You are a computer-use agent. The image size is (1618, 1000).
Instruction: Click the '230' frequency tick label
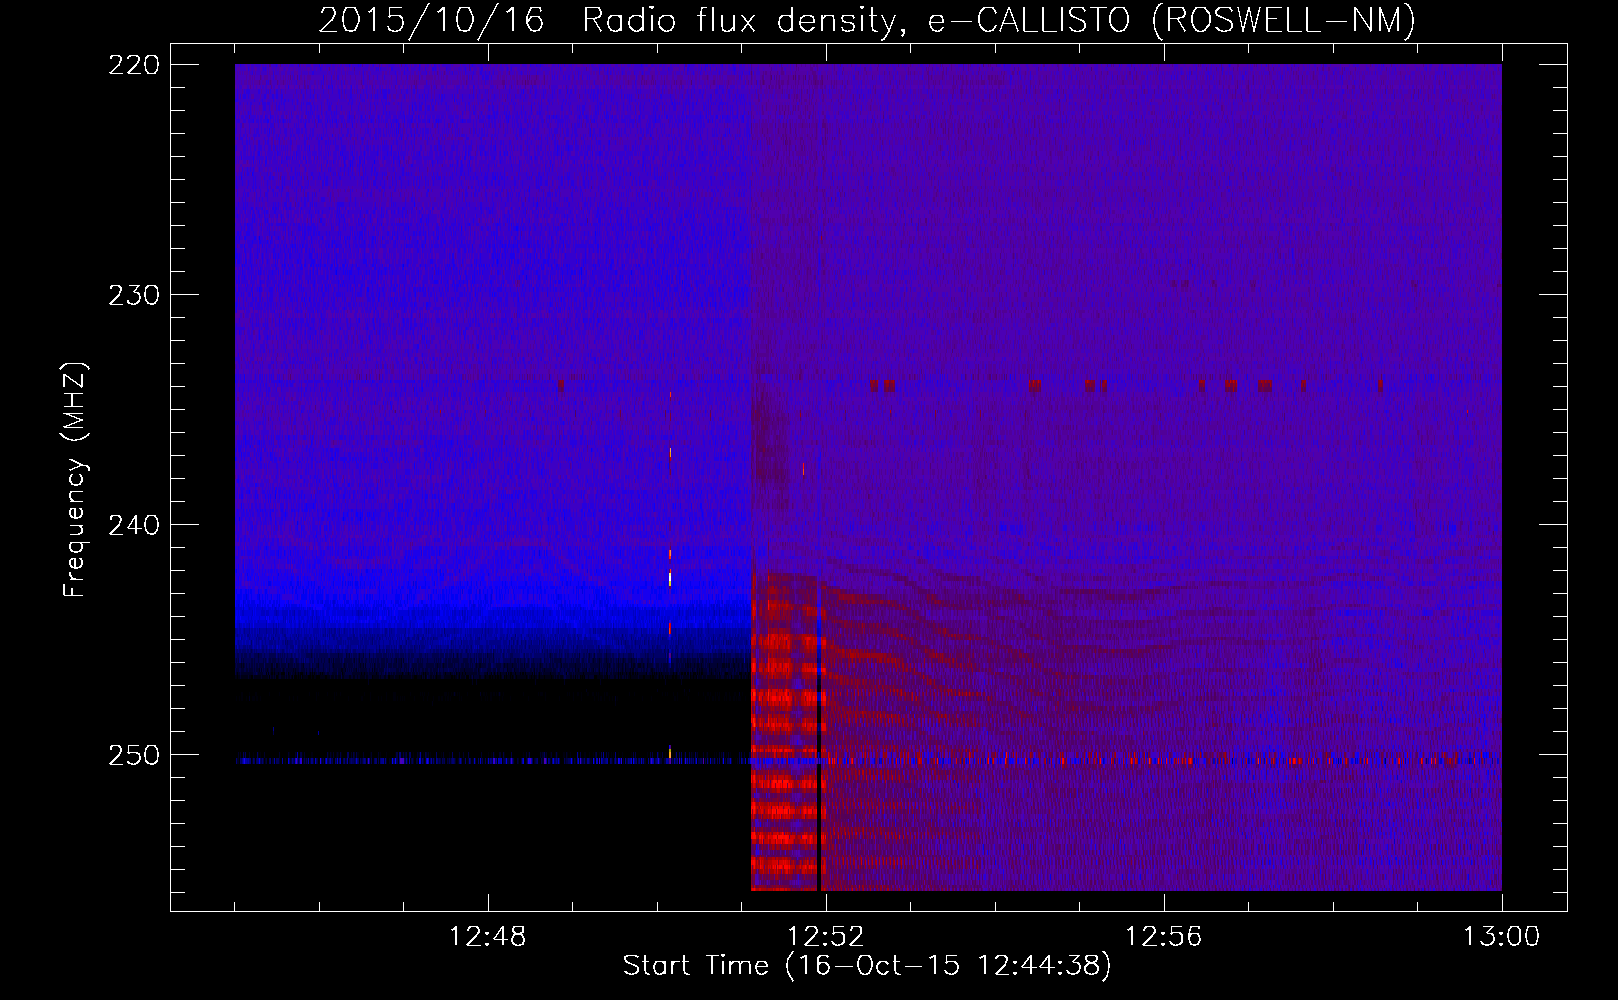pos(133,295)
